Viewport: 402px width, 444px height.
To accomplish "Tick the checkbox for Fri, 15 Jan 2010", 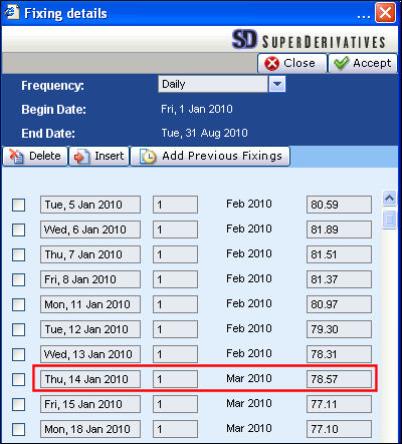I will [18, 404].
